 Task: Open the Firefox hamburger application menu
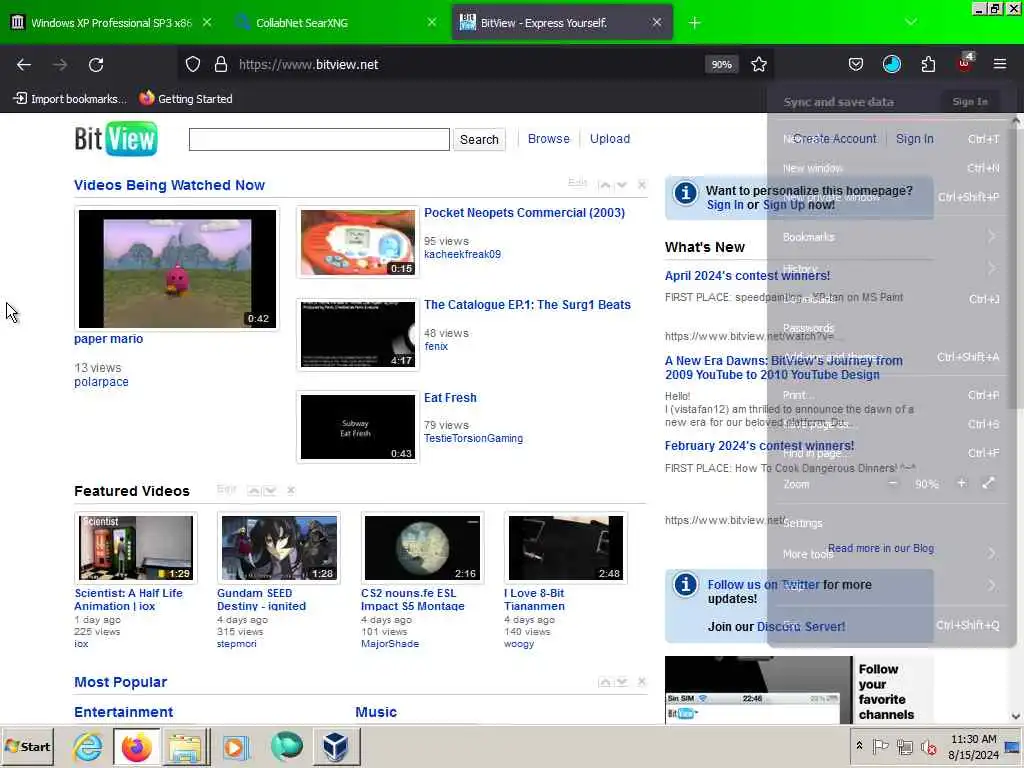click(1000, 64)
